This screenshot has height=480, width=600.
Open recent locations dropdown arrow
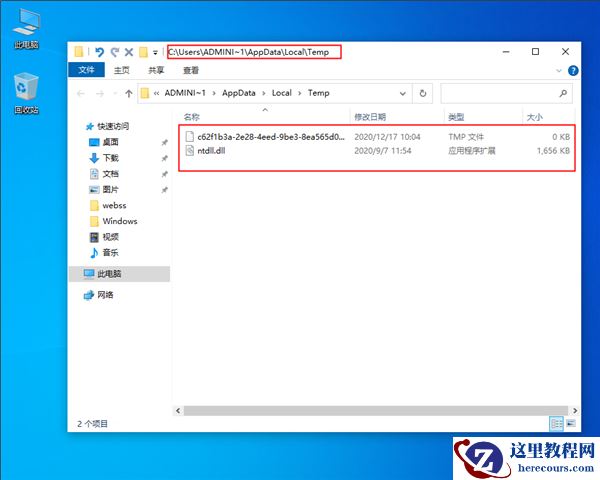114,94
